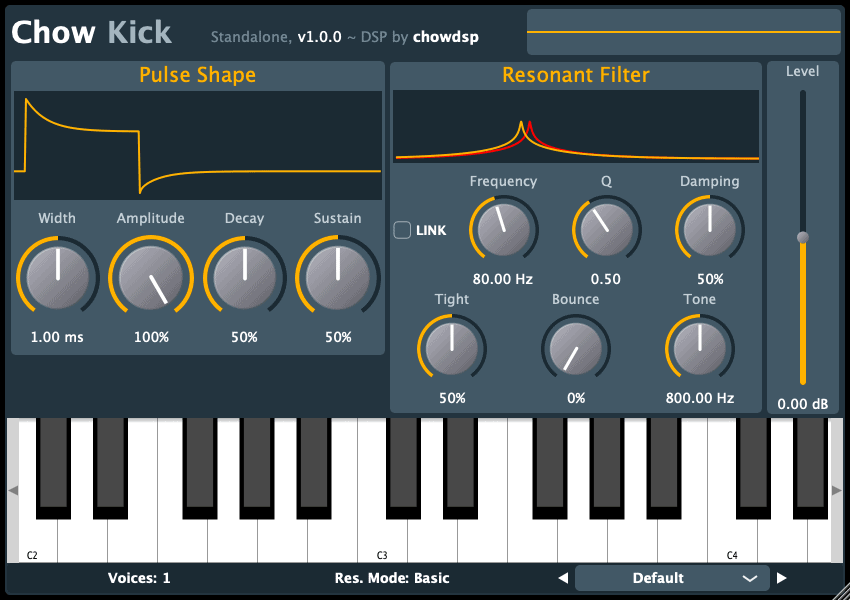Image resolution: width=850 pixels, height=600 pixels.
Task: Click the Level slider handle
Action: (802, 237)
